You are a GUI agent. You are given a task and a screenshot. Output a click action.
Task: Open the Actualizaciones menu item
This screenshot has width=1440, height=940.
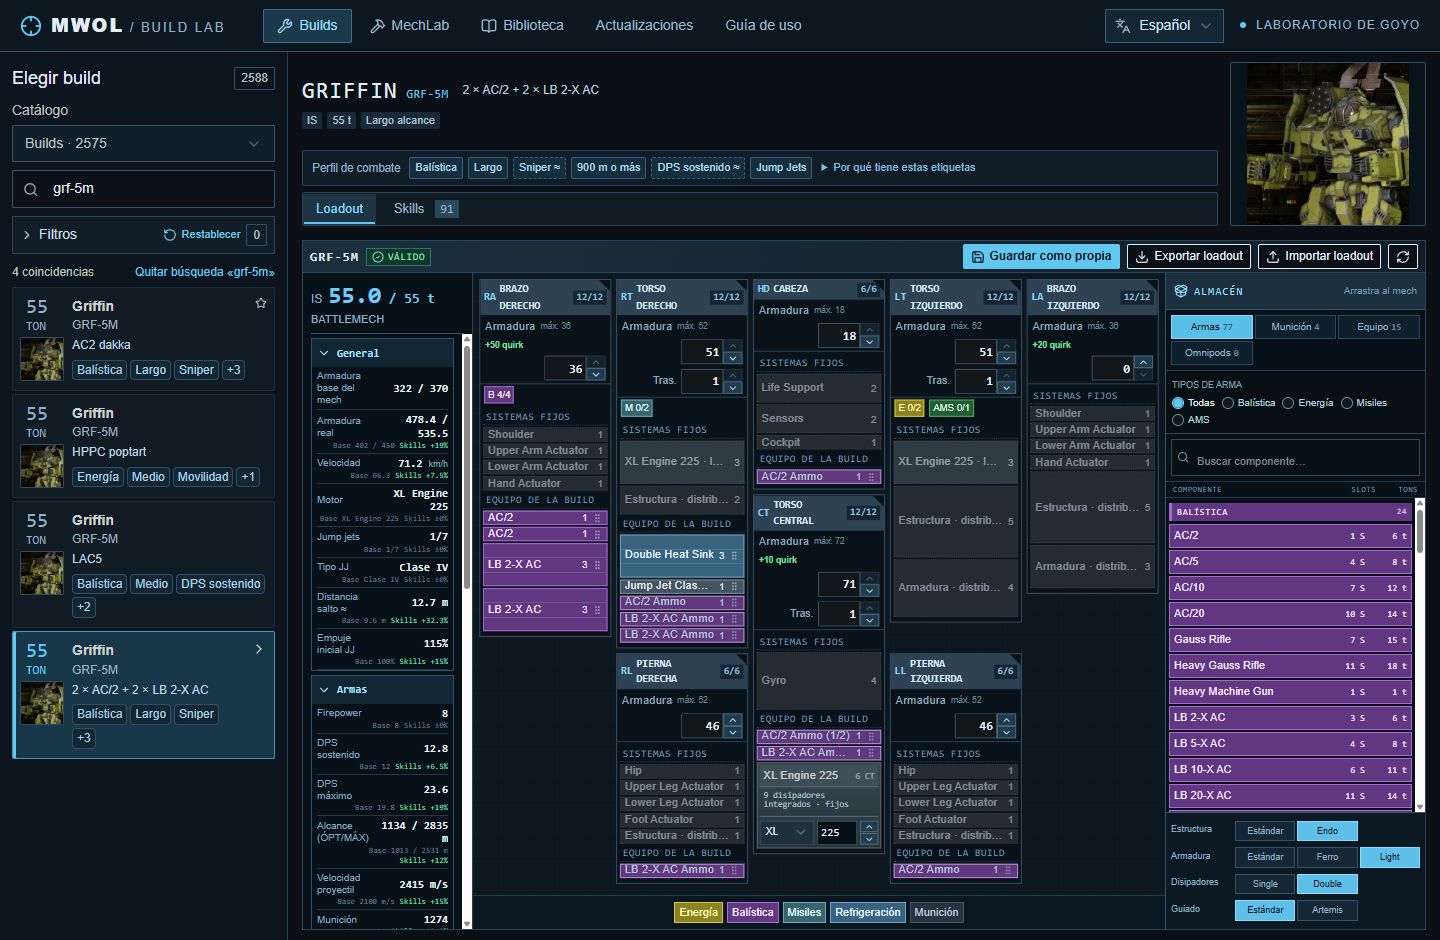click(x=644, y=26)
